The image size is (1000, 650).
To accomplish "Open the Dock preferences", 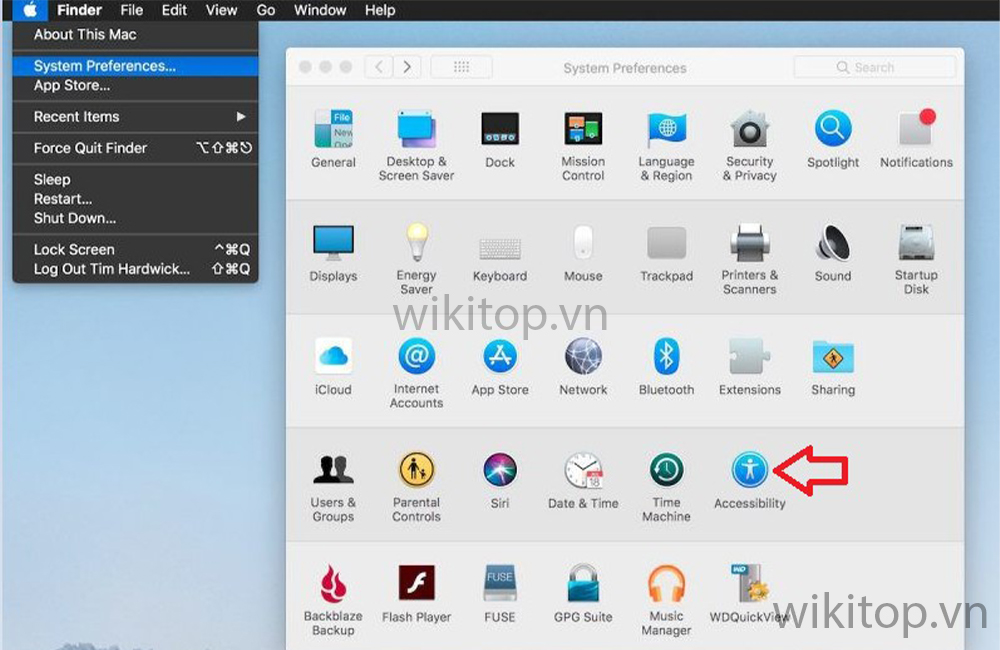I will 500,139.
